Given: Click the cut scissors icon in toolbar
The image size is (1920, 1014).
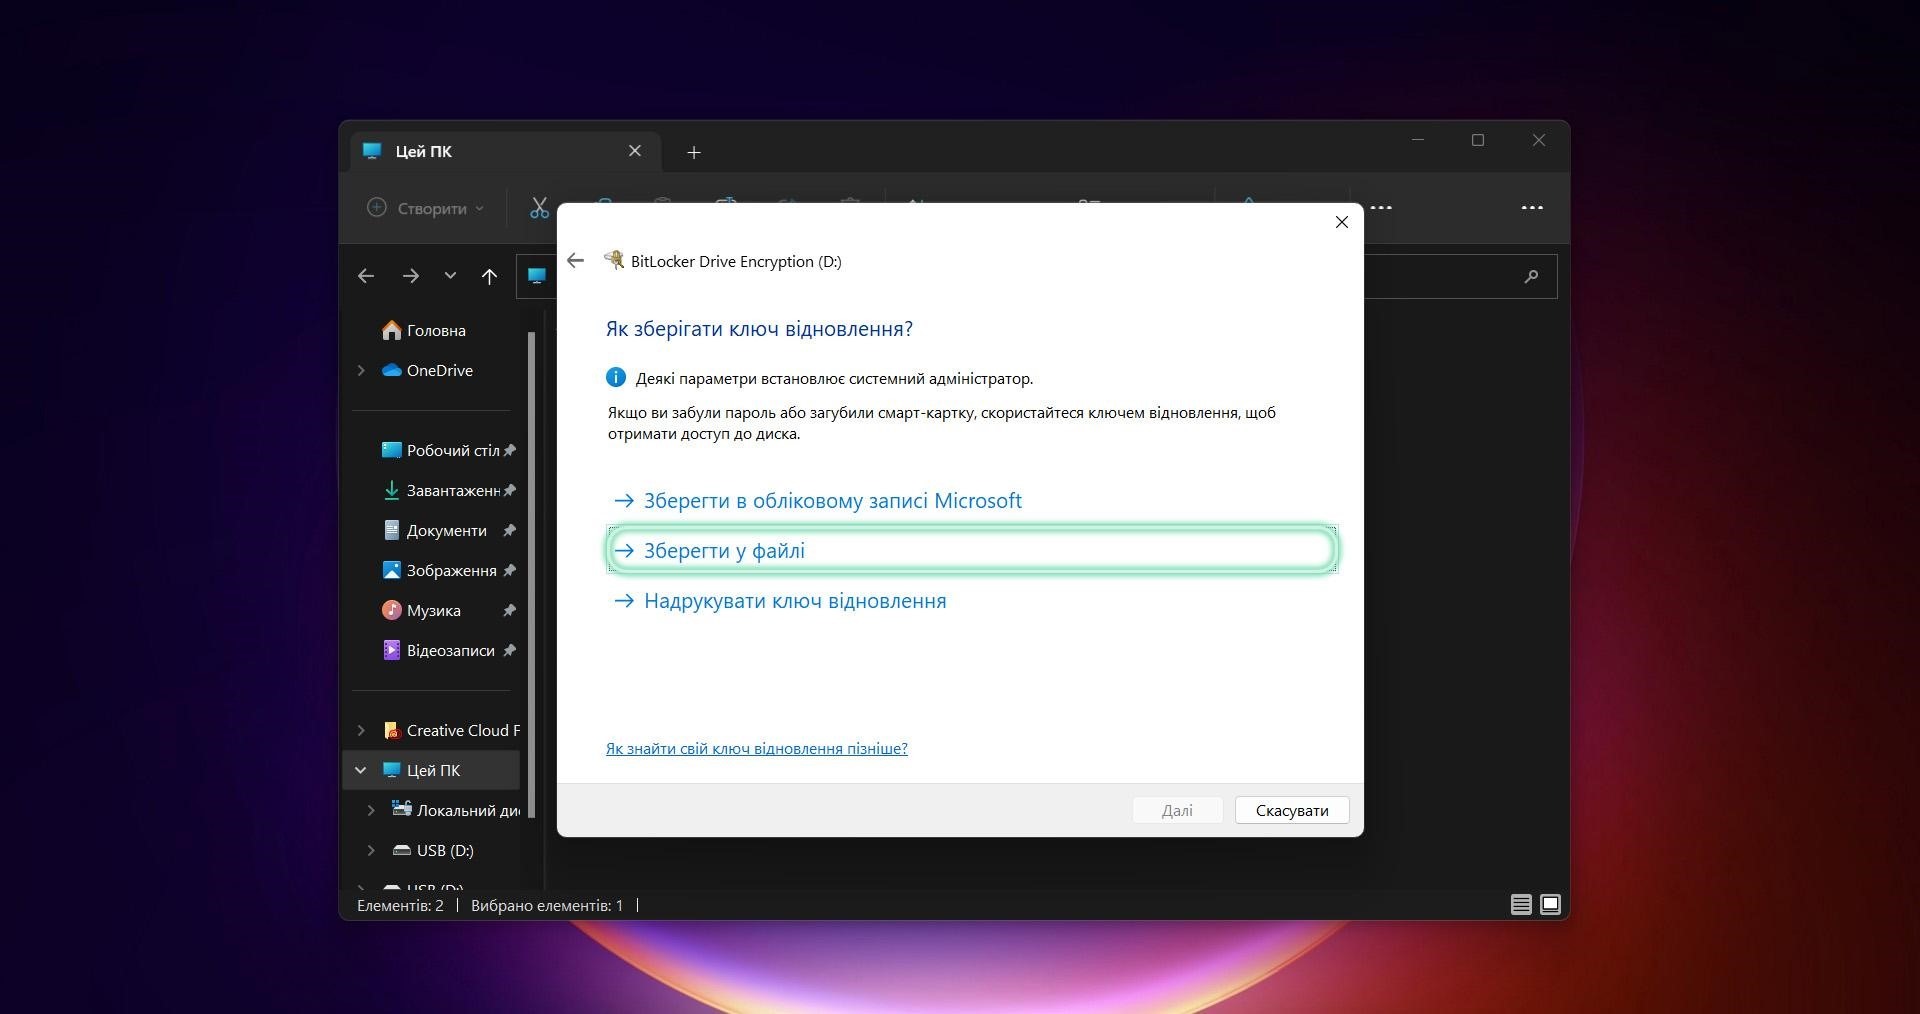Looking at the screenshot, I should [x=539, y=208].
